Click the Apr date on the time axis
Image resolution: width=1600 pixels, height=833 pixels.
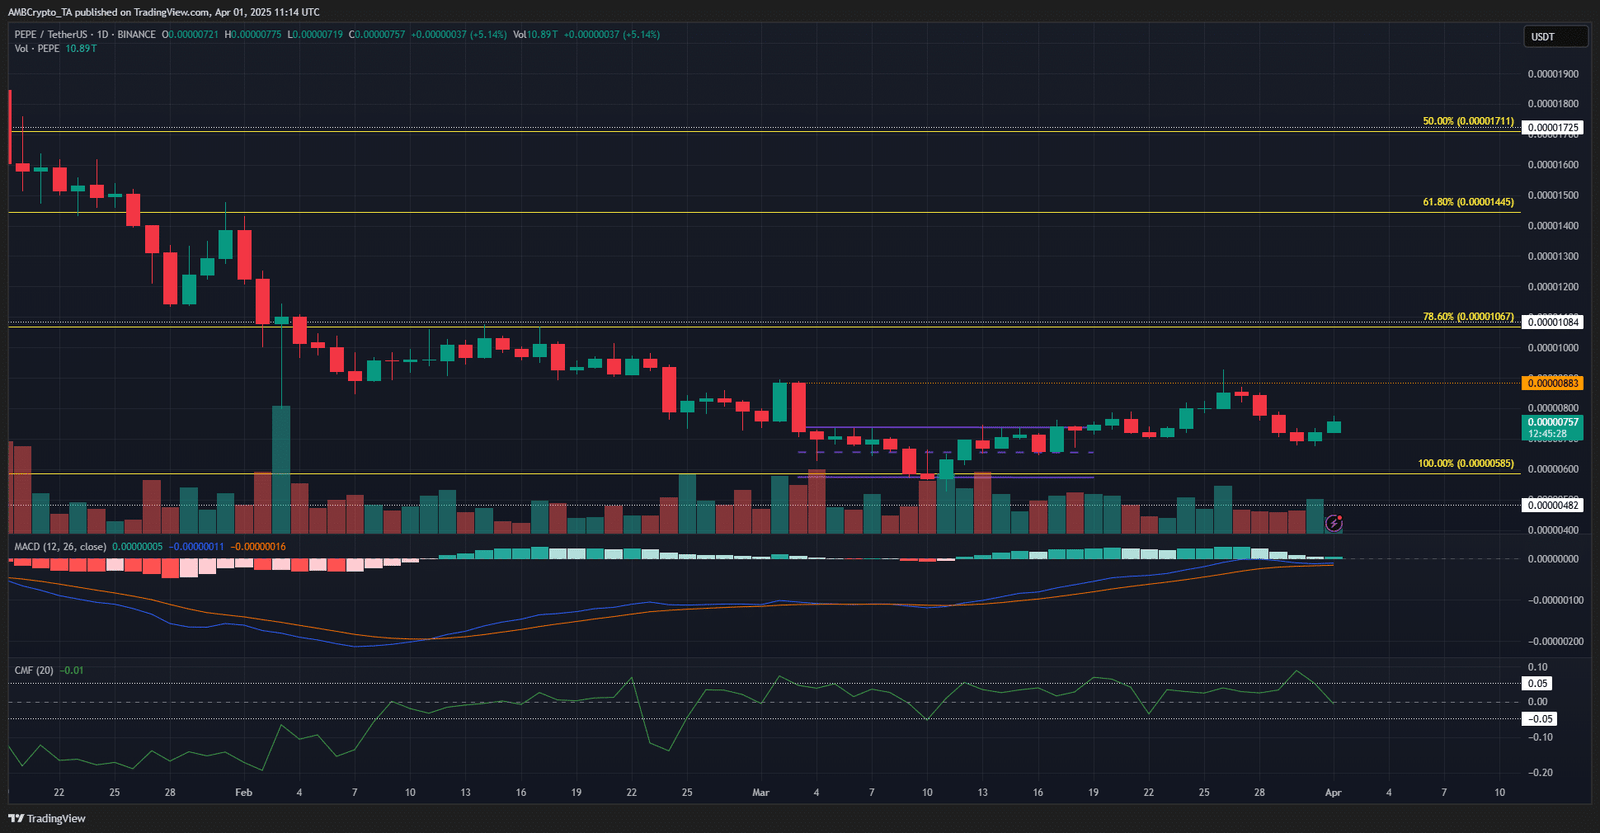tap(1333, 792)
